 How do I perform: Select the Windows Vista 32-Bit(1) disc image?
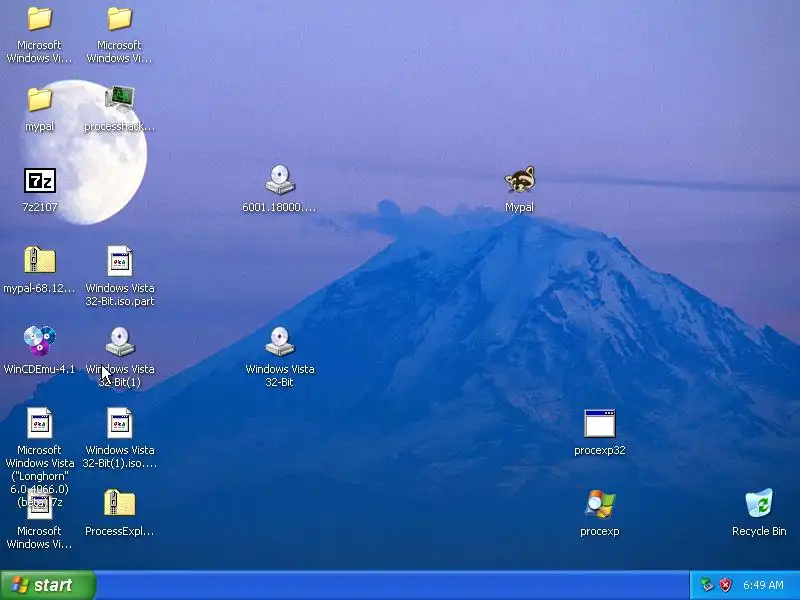pyautogui.click(x=119, y=341)
